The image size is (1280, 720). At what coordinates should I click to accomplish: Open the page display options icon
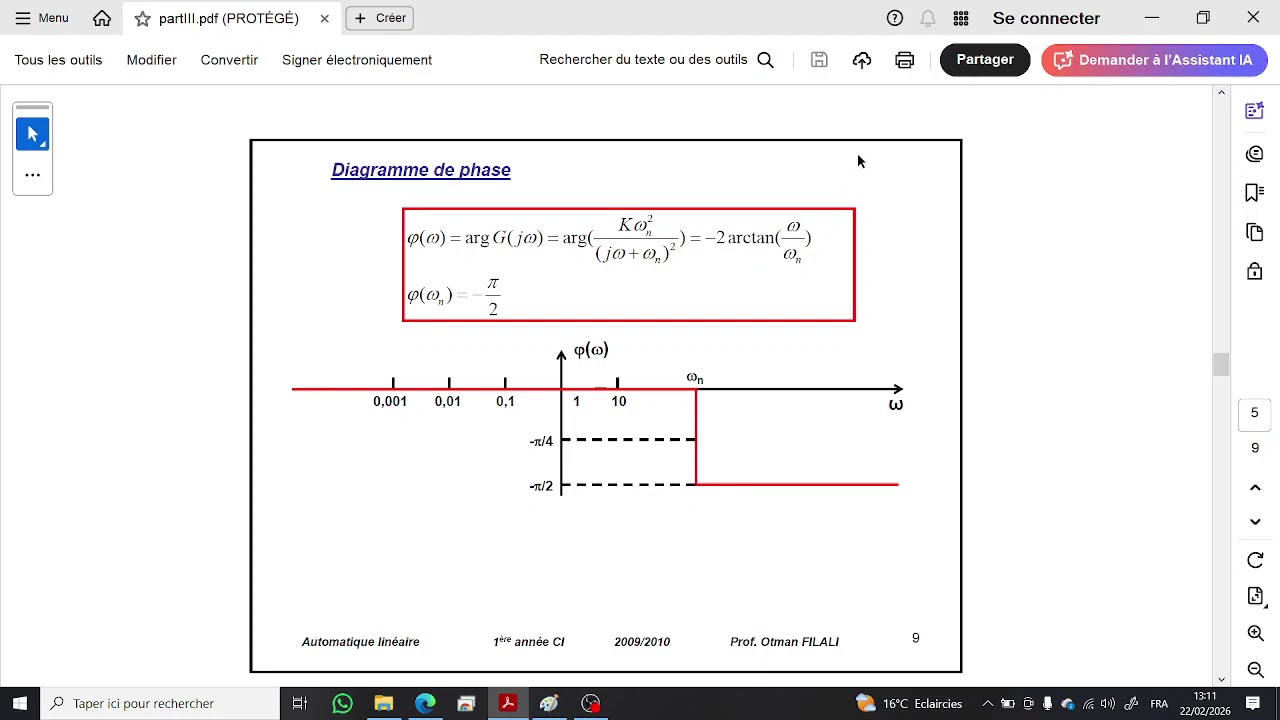pos(1255,597)
